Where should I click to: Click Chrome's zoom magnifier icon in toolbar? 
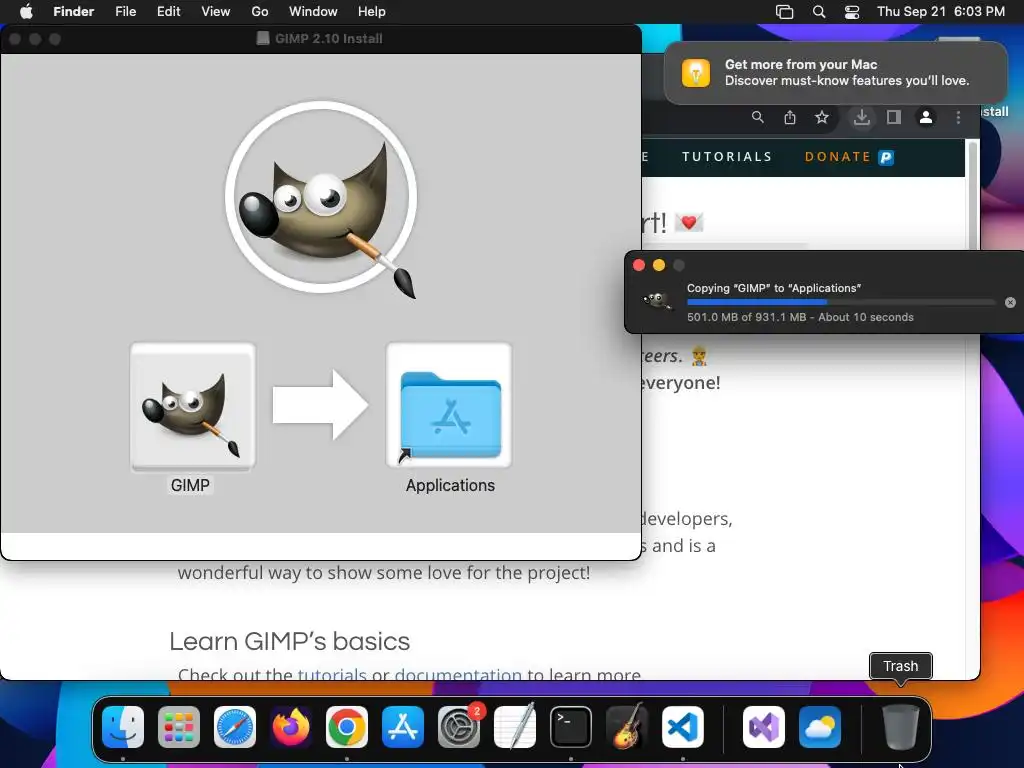tap(758, 117)
